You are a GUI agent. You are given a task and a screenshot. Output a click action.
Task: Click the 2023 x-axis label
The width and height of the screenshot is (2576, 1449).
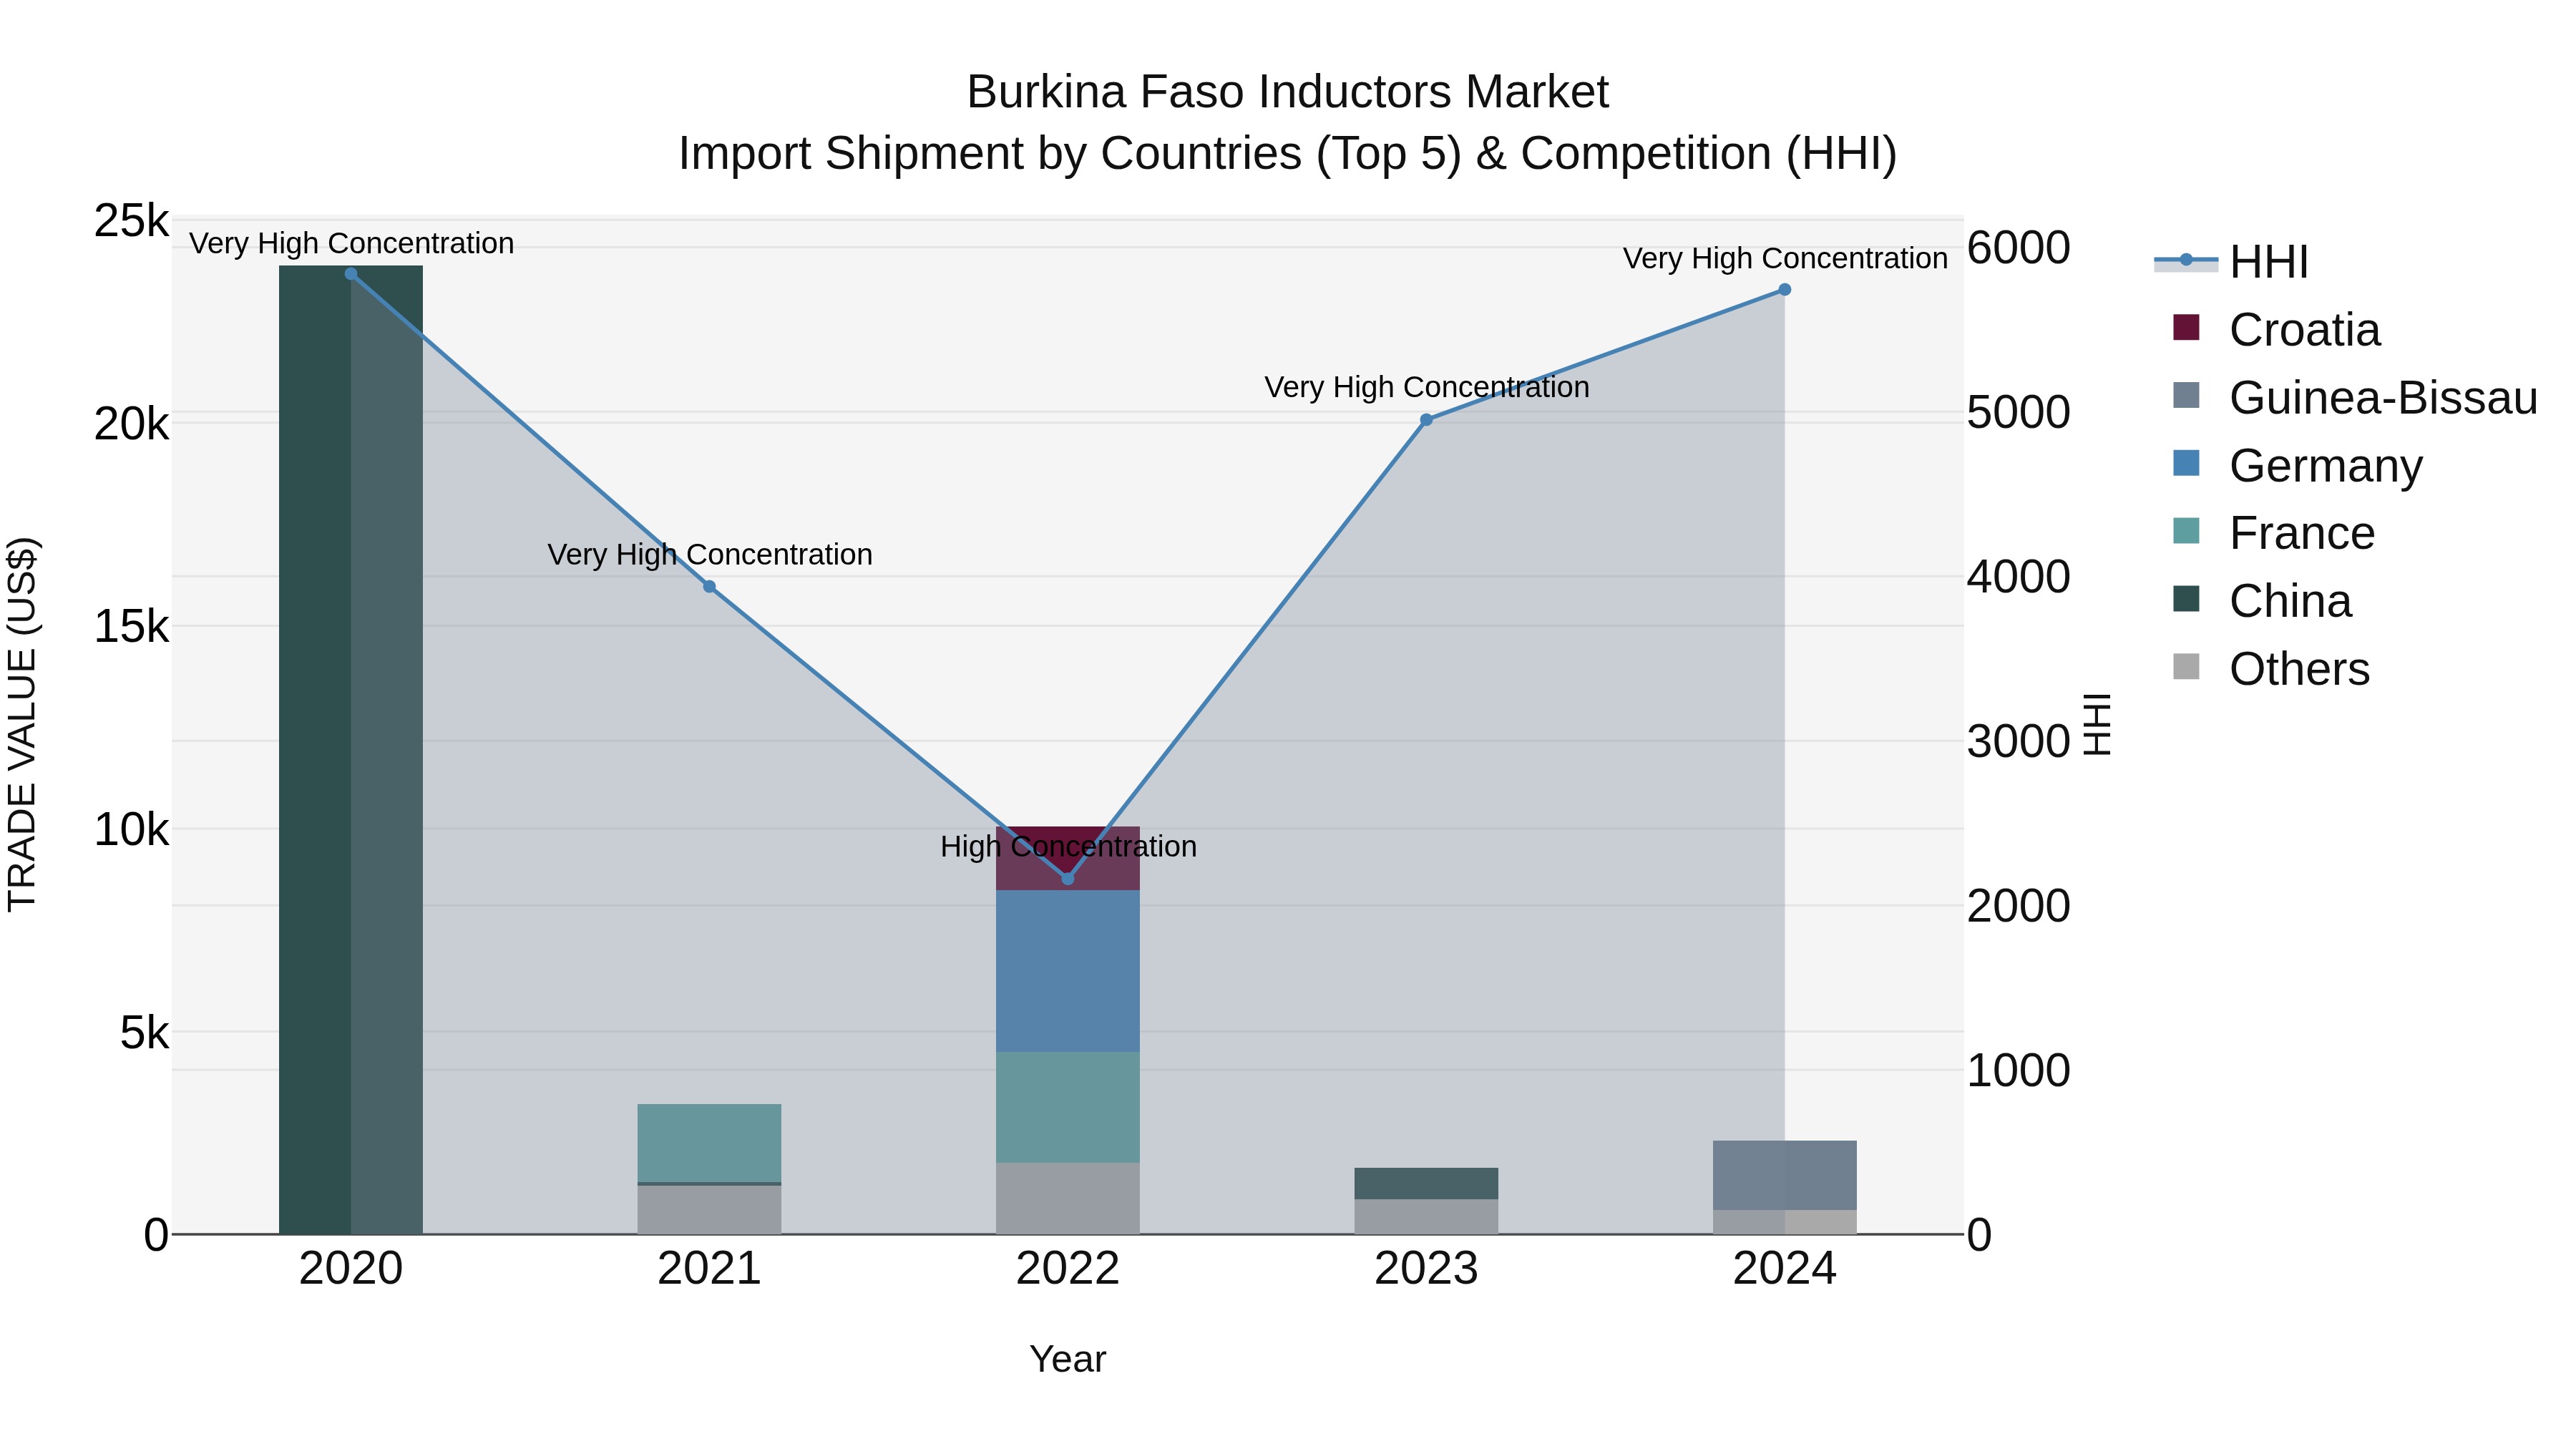click(x=1427, y=1269)
